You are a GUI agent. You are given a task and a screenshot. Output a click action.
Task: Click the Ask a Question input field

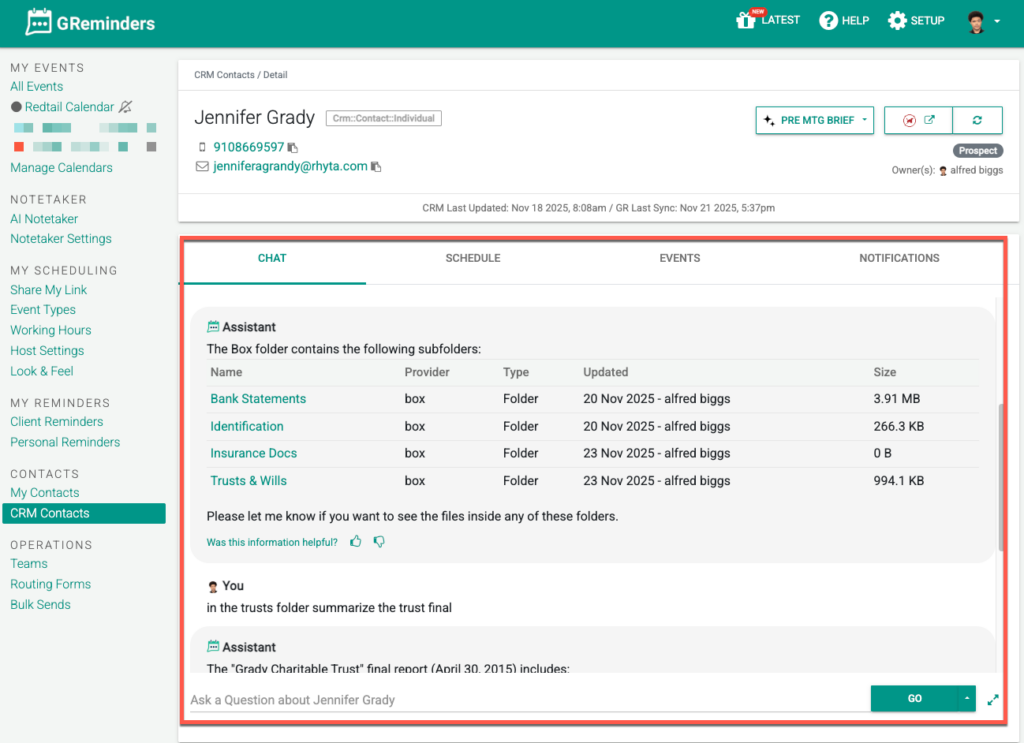(525, 700)
